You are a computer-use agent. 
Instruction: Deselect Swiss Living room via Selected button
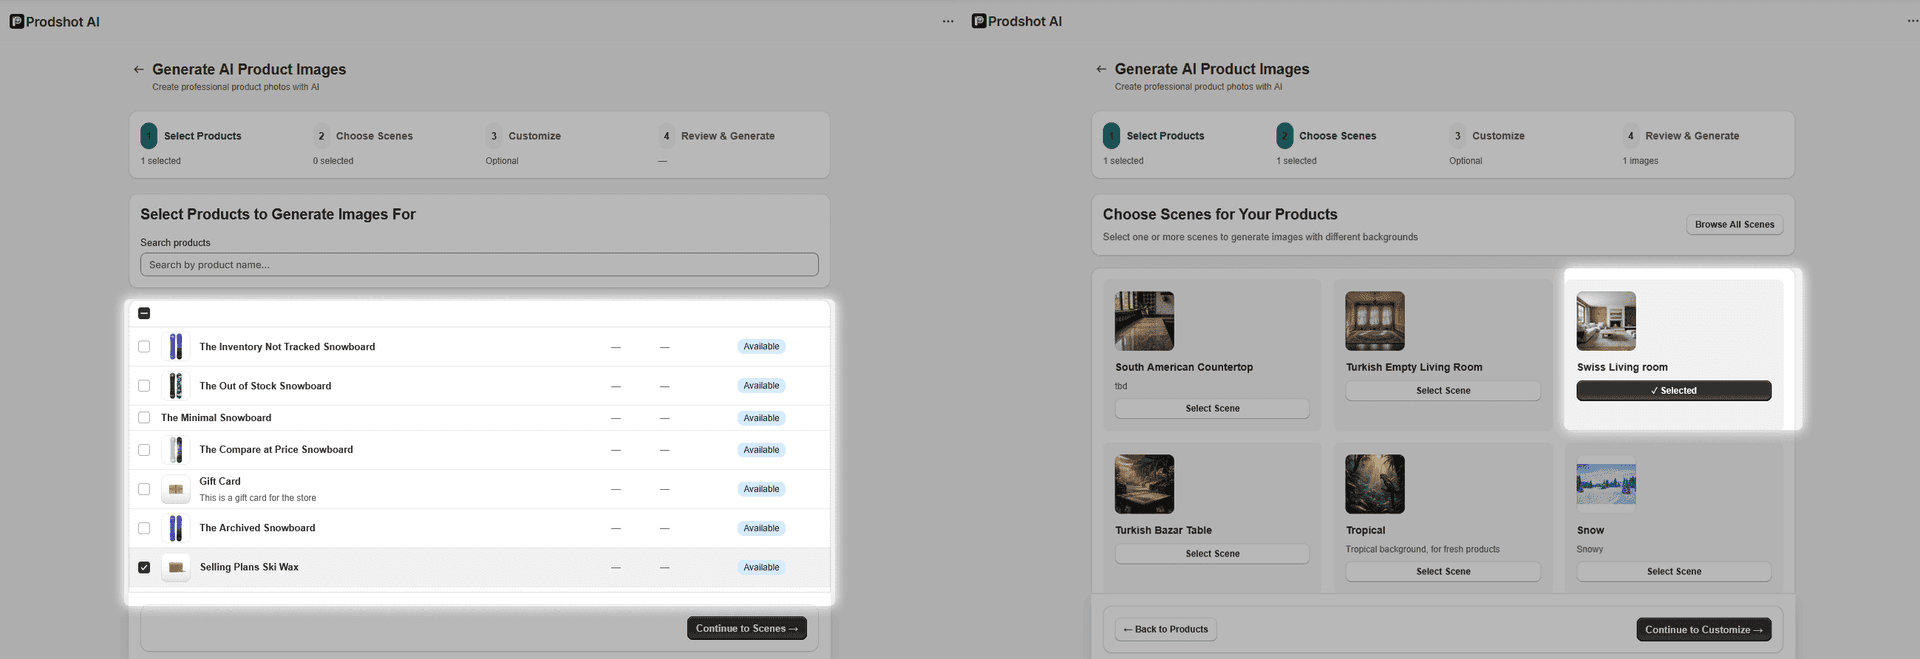1674,391
